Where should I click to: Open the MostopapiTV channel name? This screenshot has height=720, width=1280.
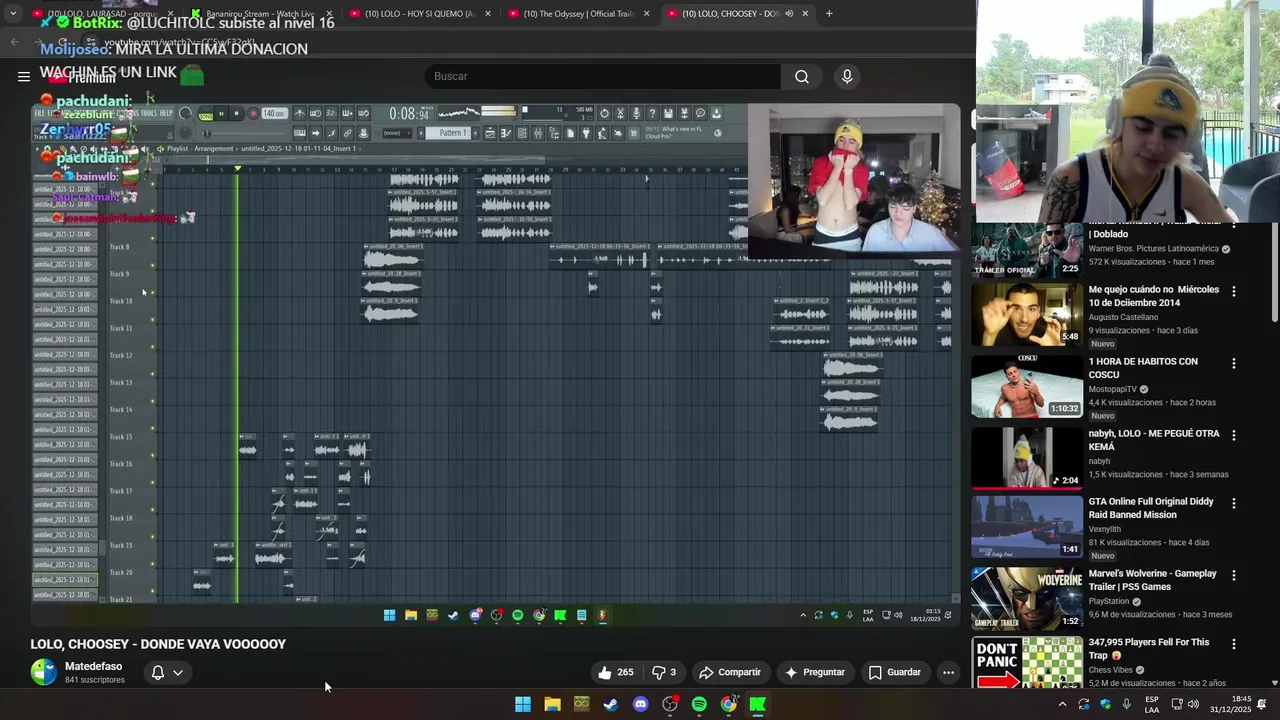coord(1114,389)
